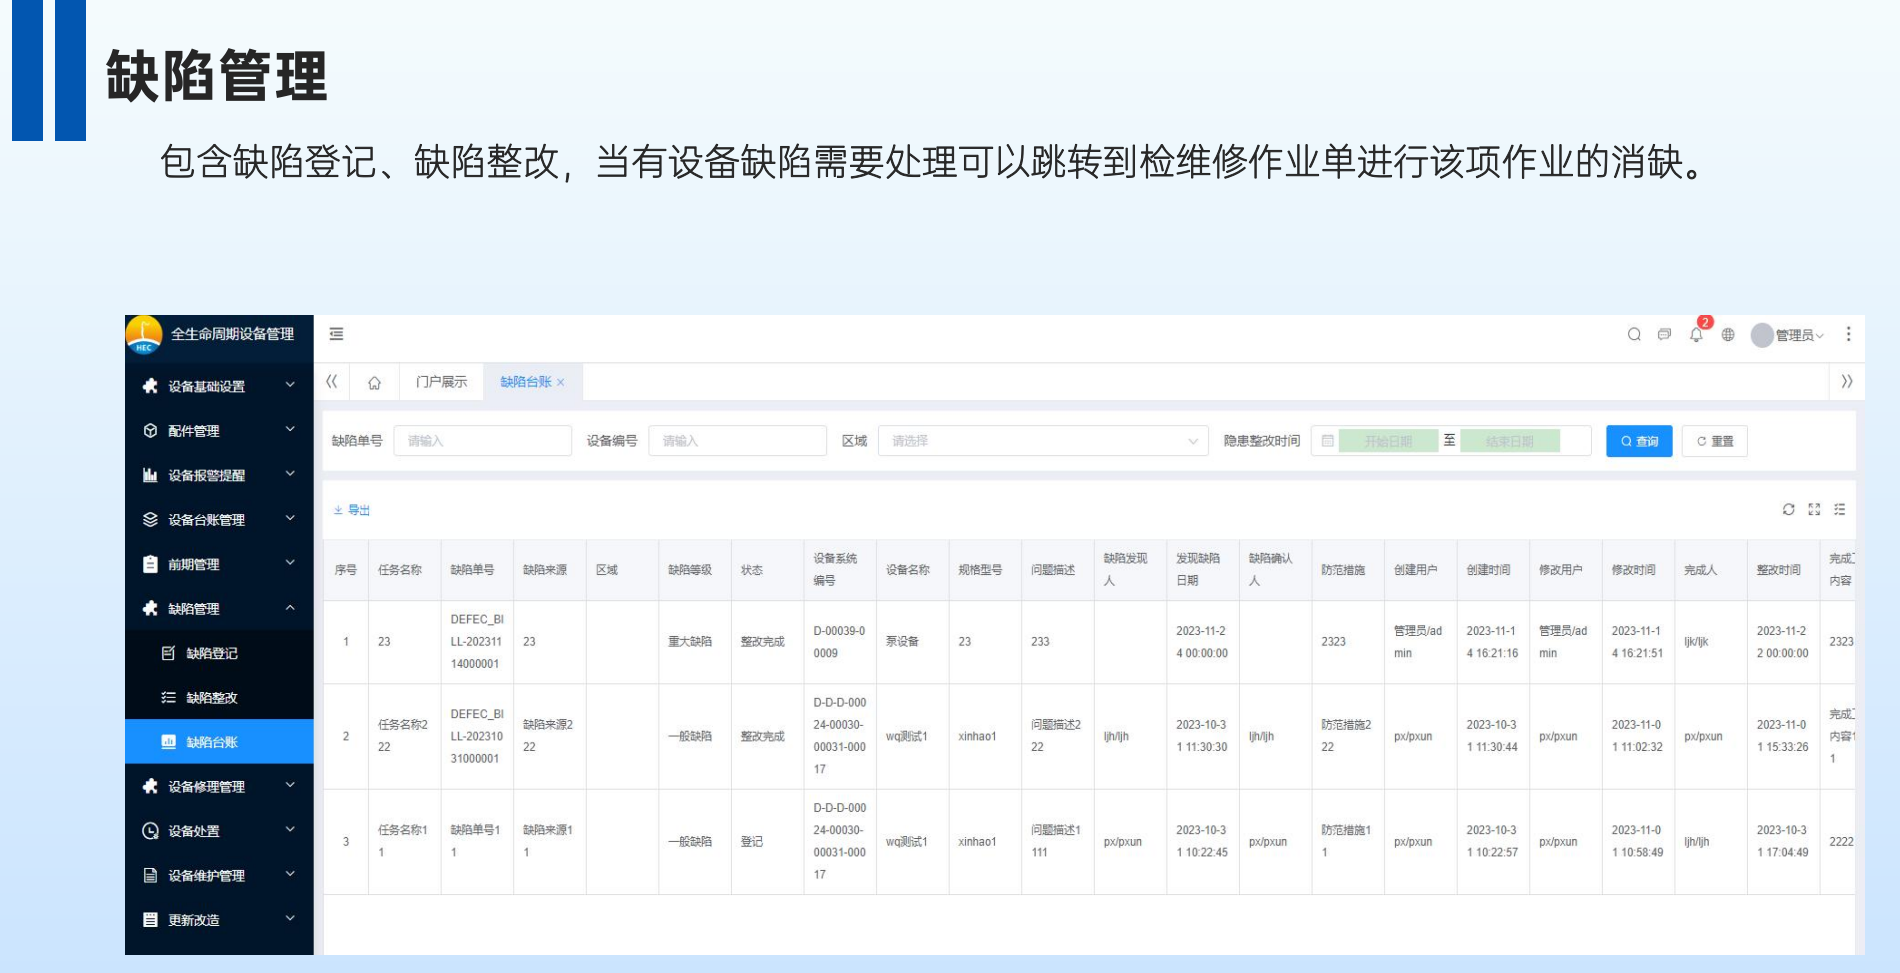Click the 配件管理 cube icon
This screenshot has width=1900, height=973.
[x=150, y=431]
